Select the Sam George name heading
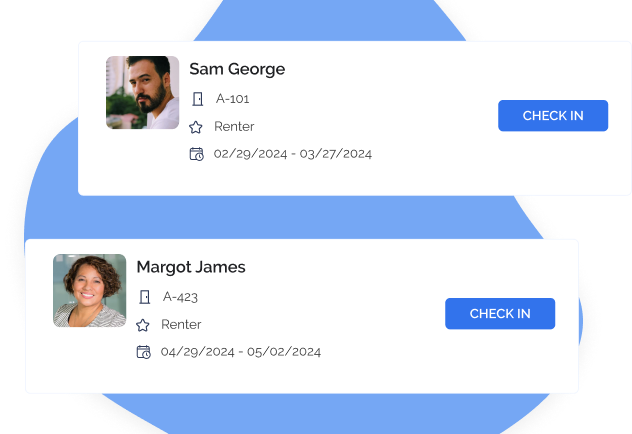This screenshot has height=434, width=632. tap(237, 69)
